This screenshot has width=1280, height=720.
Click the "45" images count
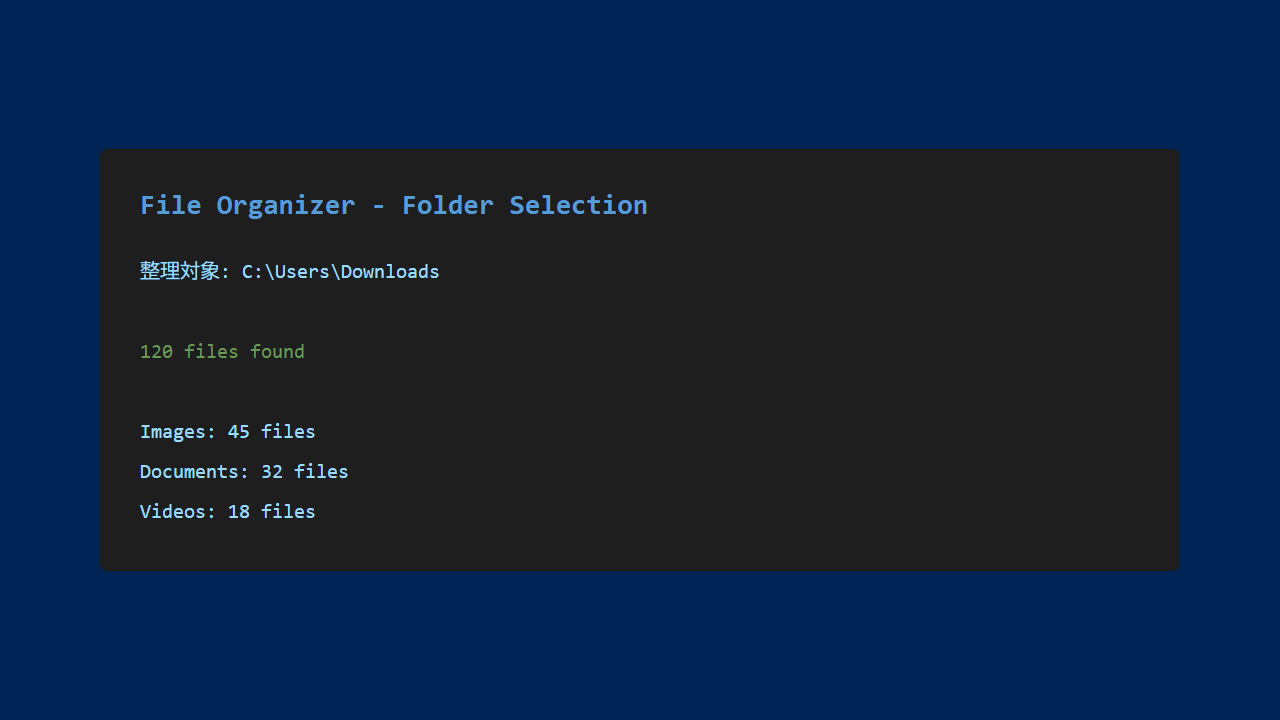[x=238, y=432]
